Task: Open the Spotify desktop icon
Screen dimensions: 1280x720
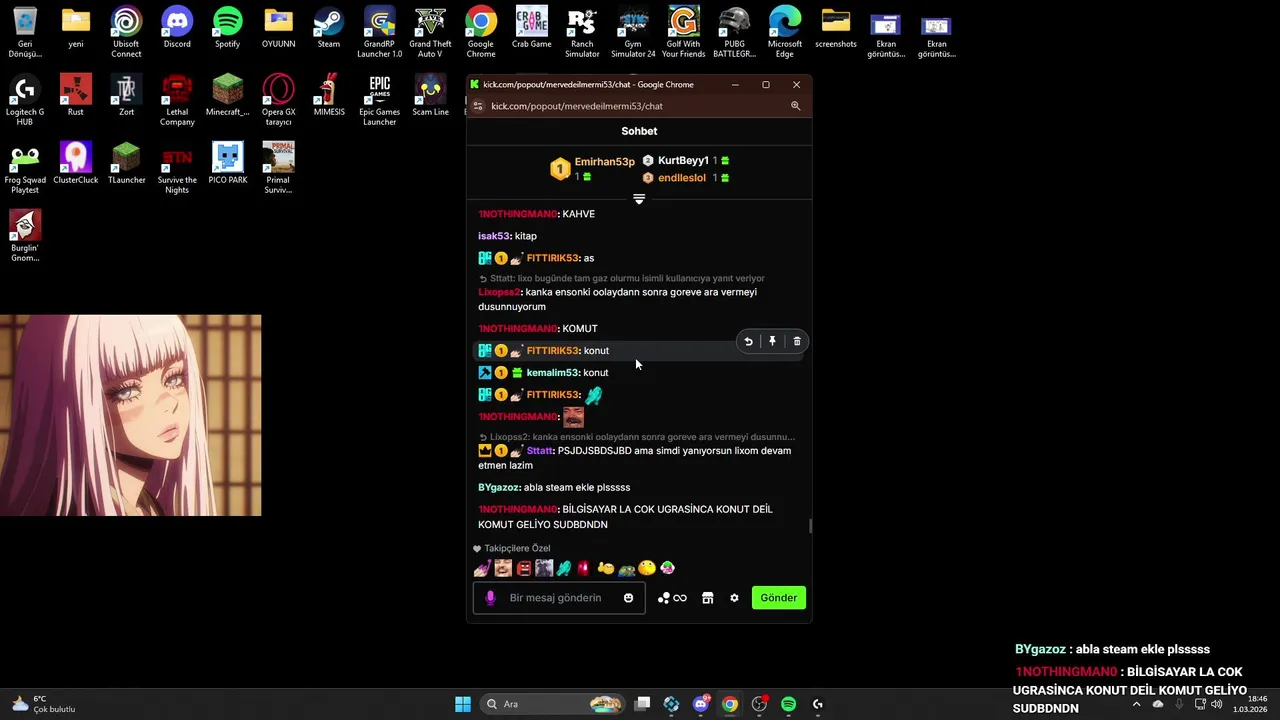Action: [x=228, y=28]
